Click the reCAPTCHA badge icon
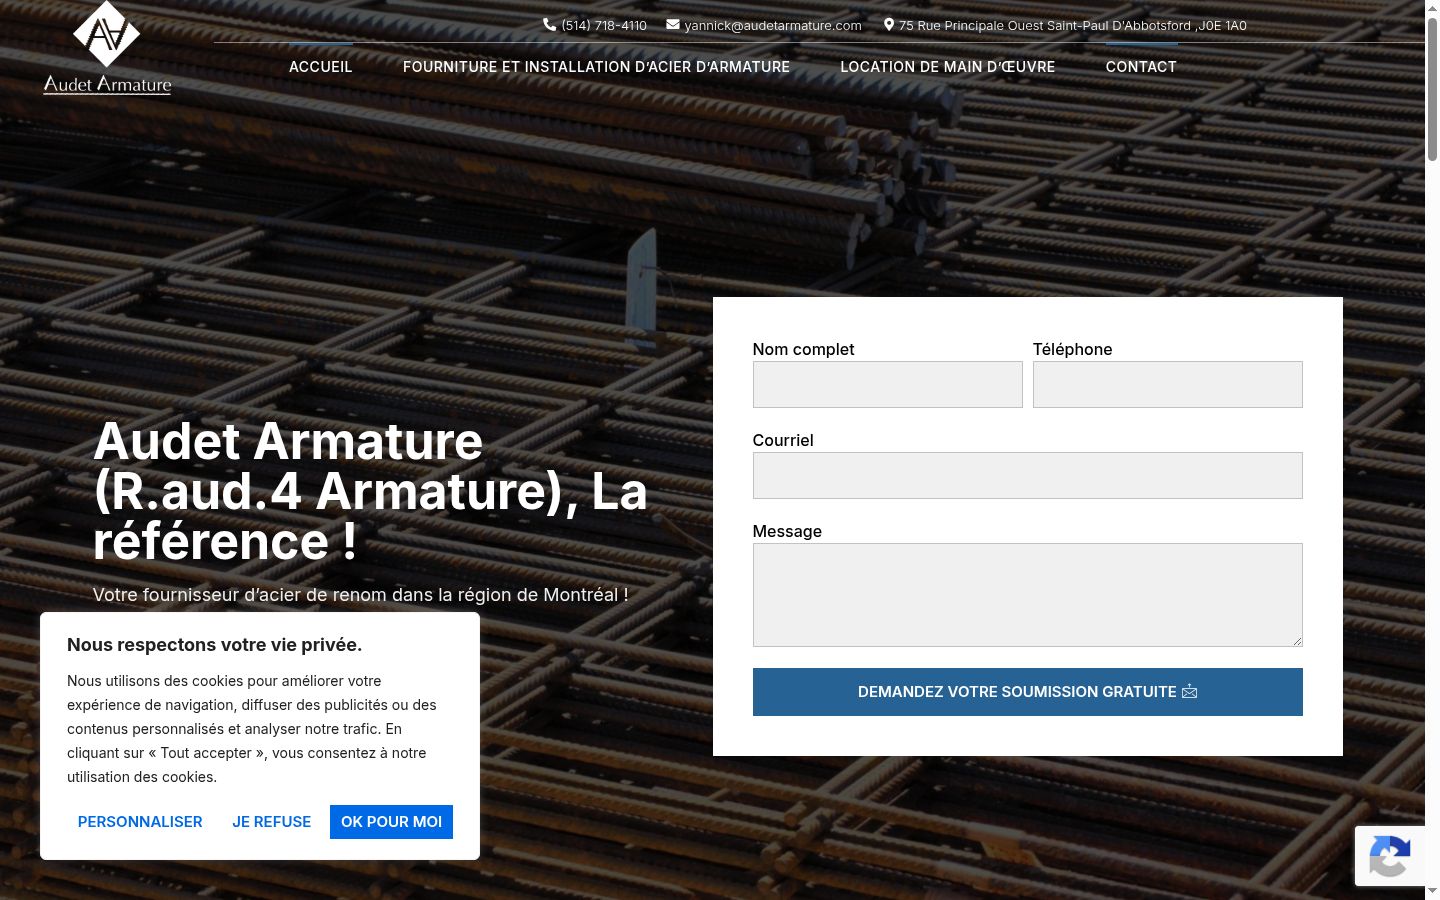This screenshot has width=1440, height=900. pyautogui.click(x=1390, y=856)
